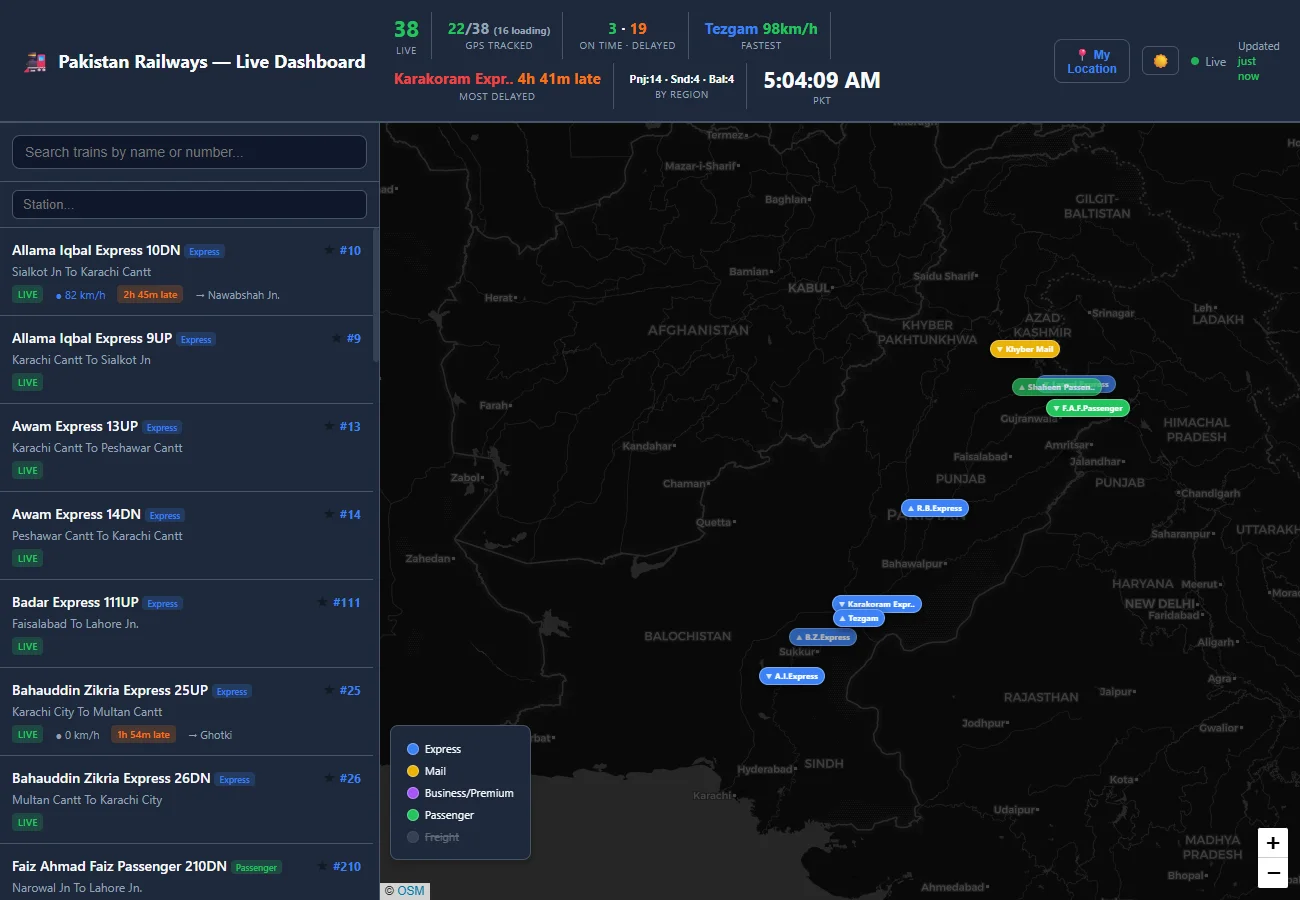Select the Karakoram Expr.. map marker
The width and height of the screenshot is (1300, 900).
pyautogui.click(x=877, y=604)
